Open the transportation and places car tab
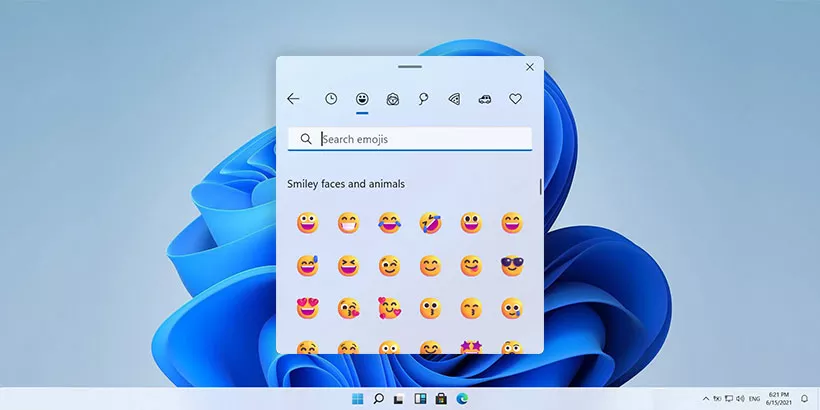Screen dimensions: 820x410 pyautogui.click(x=485, y=99)
